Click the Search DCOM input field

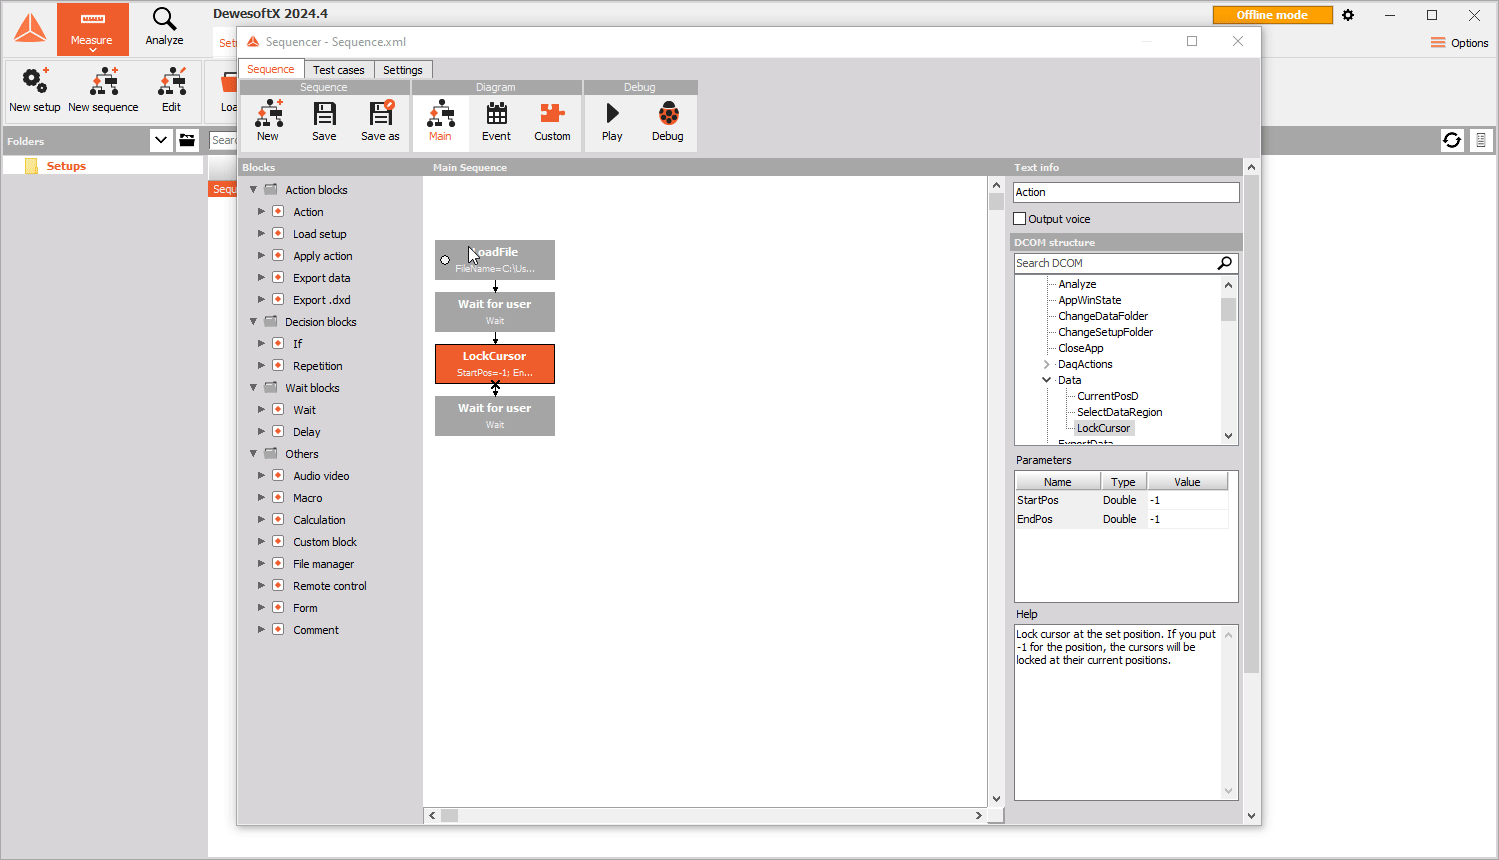(x=1115, y=263)
